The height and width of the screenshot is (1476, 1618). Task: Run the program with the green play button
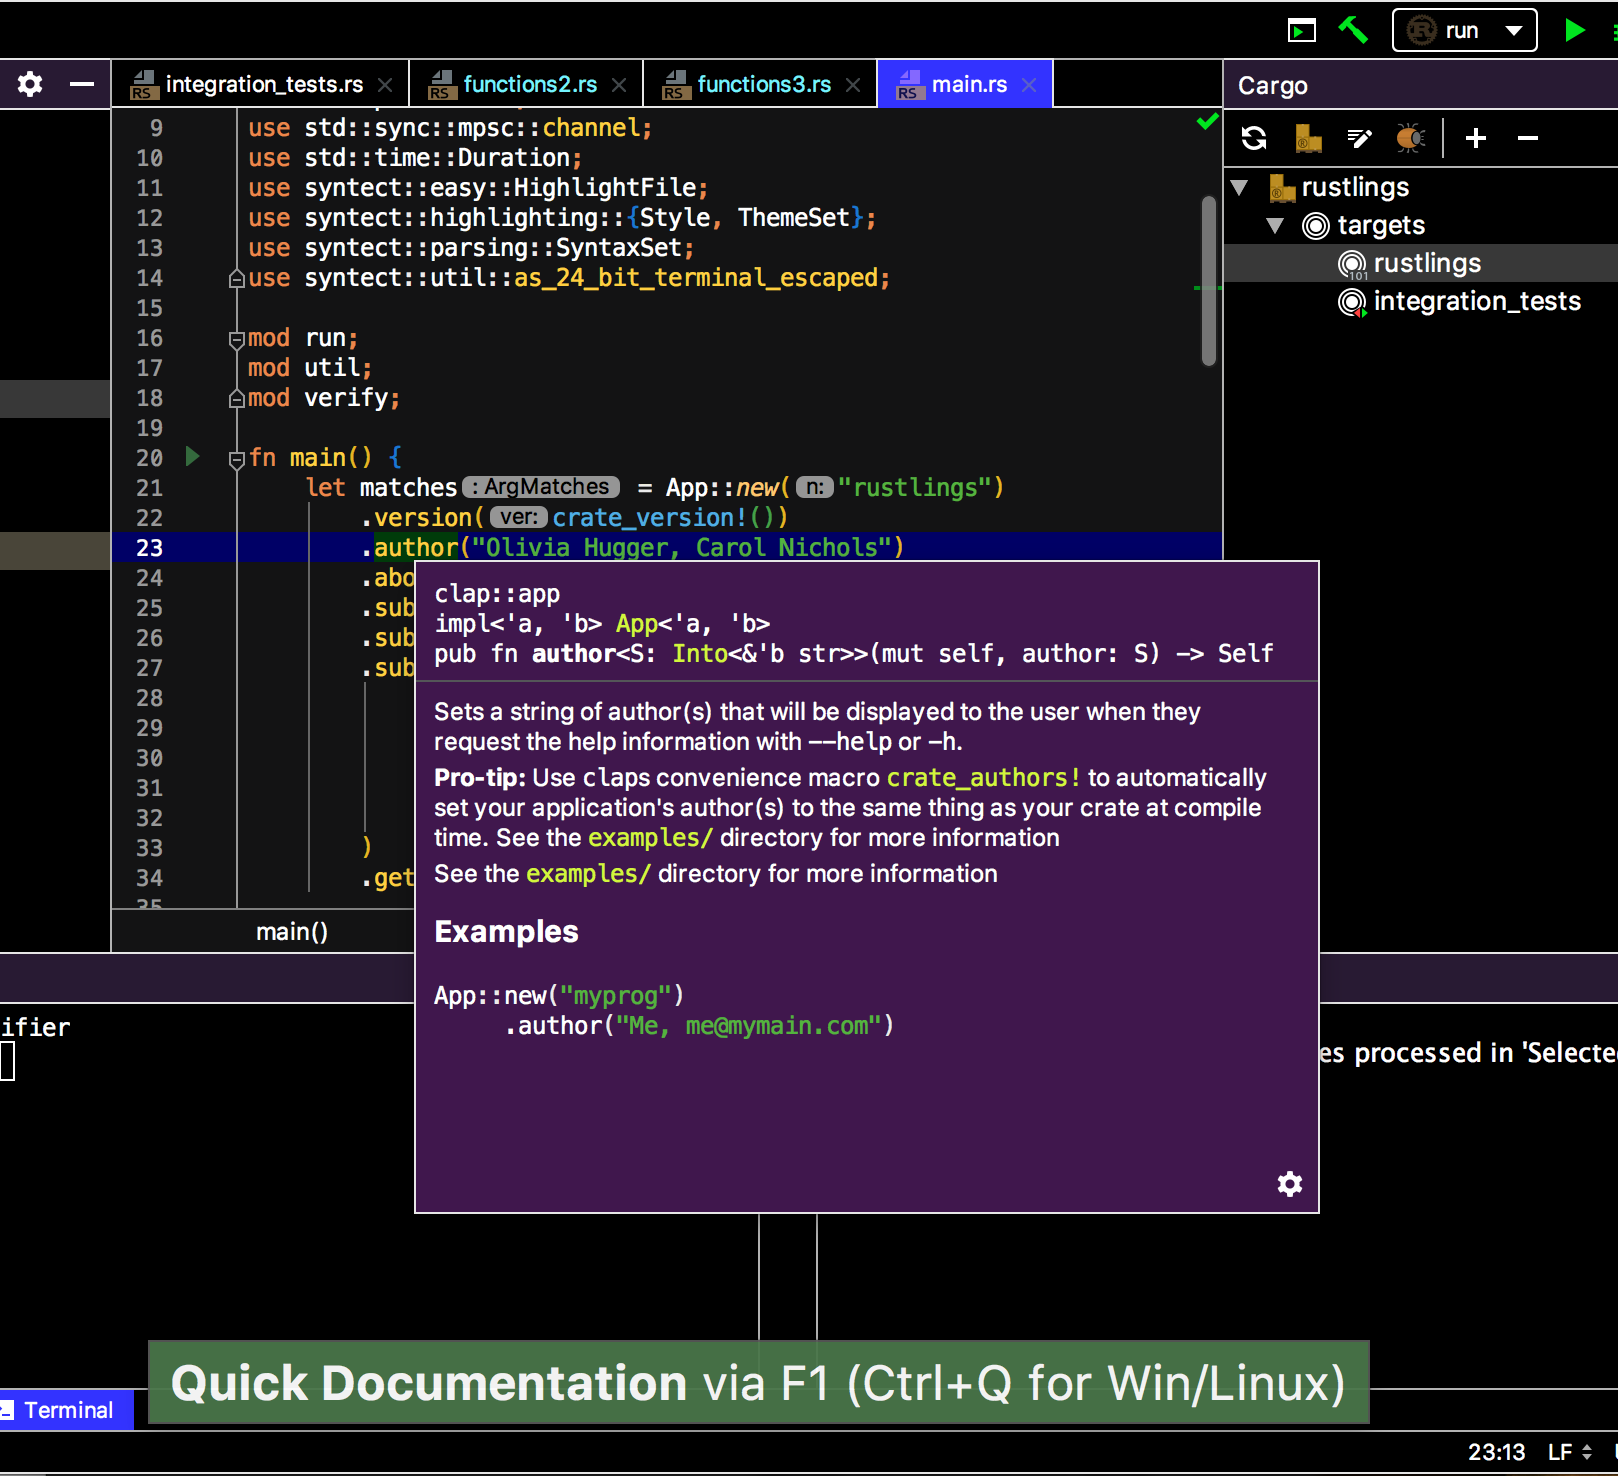(x=1575, y=30)
